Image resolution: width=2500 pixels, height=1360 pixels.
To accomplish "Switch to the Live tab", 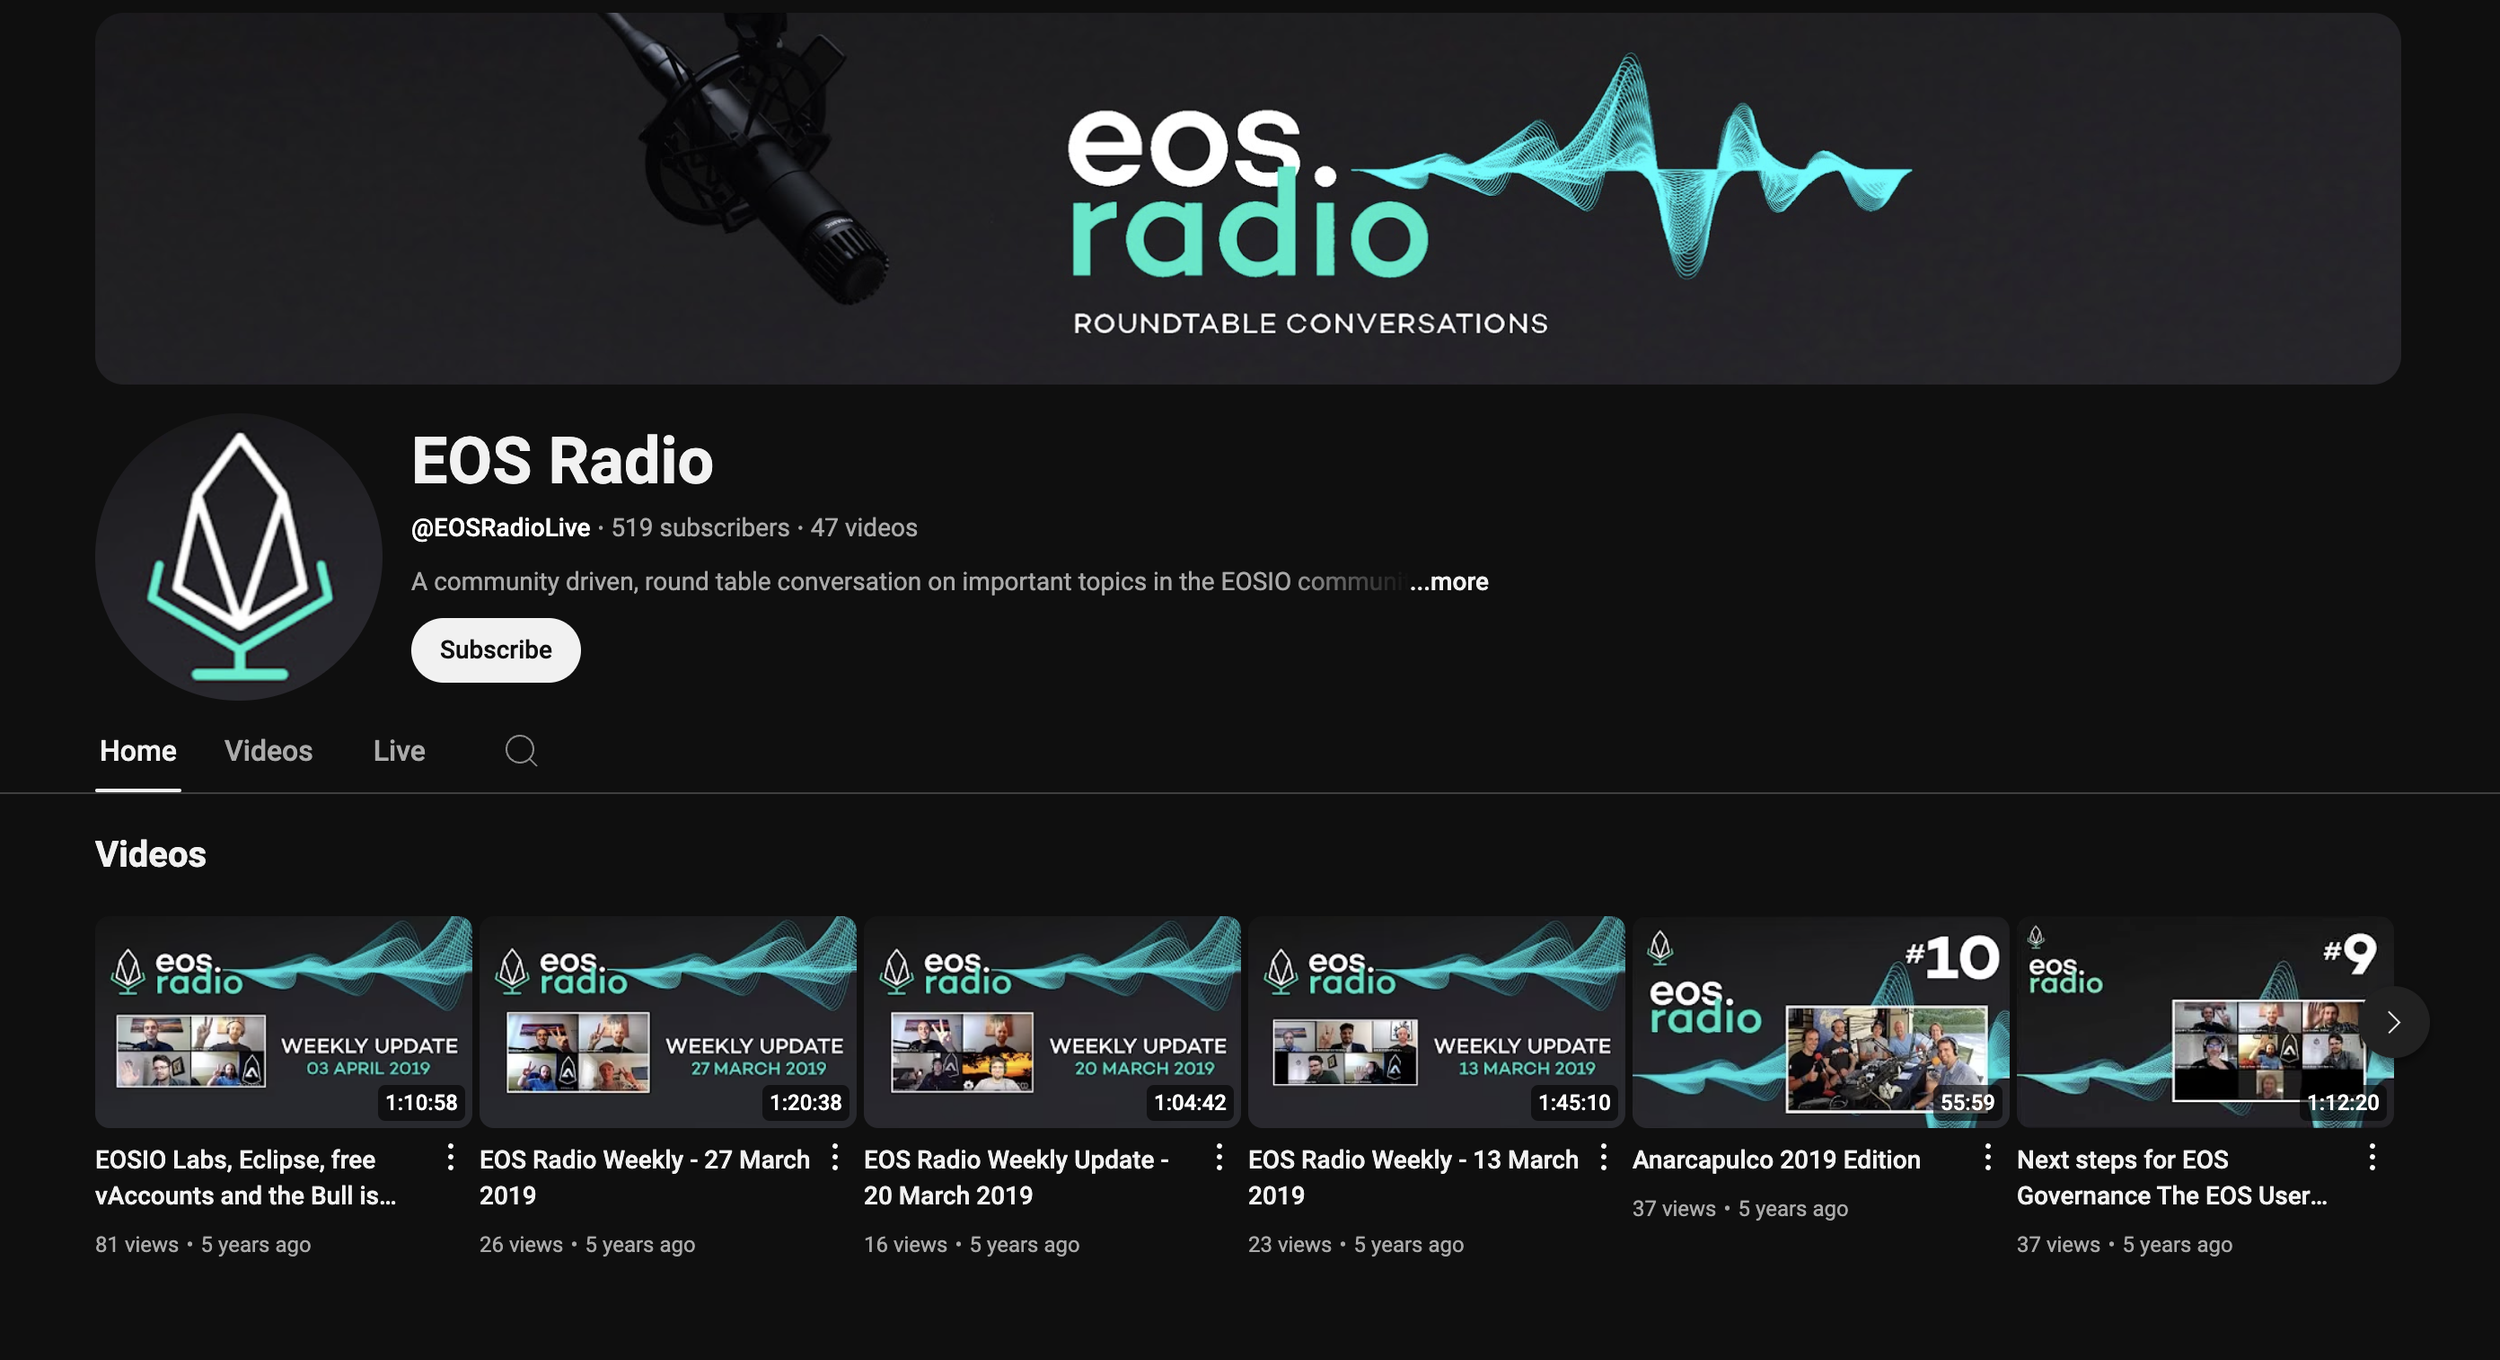I will coord(399,751).
